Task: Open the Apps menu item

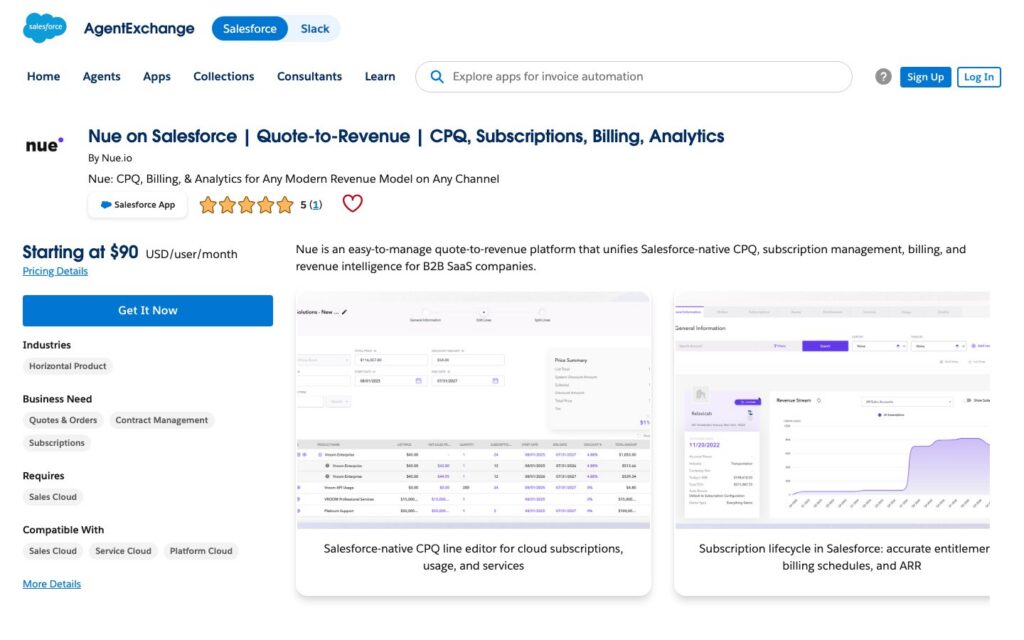Action: coord(157,76)
